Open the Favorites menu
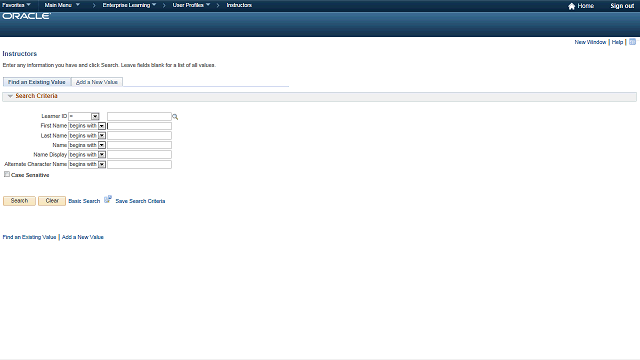The width and height of the screenshot is (640, 360). (x=16, y=5)
